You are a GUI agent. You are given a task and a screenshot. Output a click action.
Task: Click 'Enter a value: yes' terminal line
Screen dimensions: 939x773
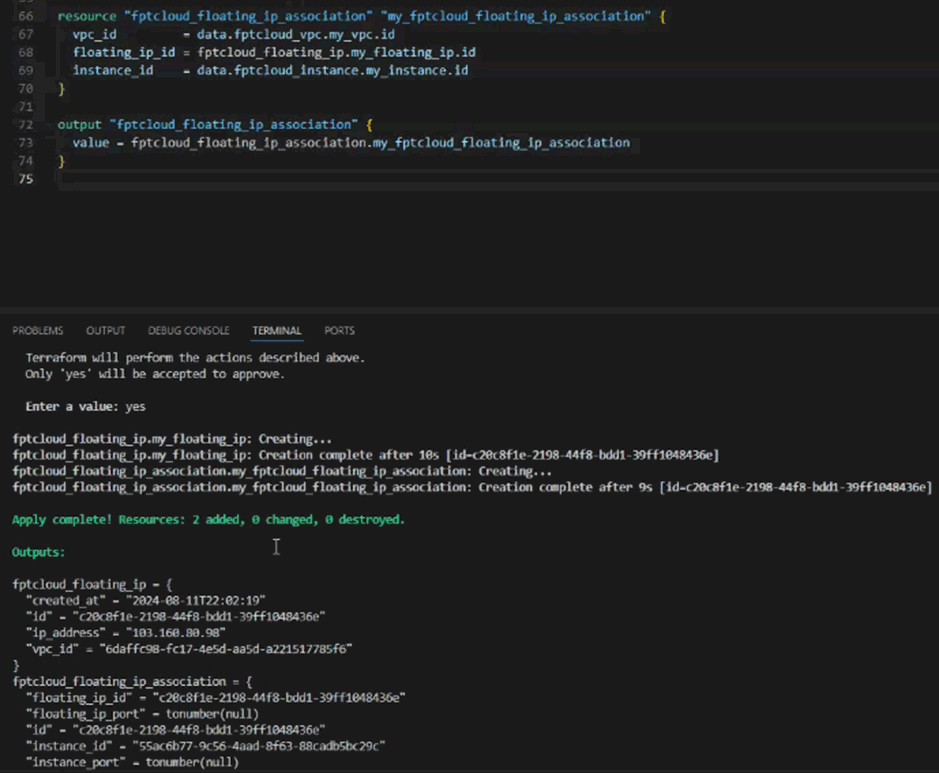tap(86, 407)
